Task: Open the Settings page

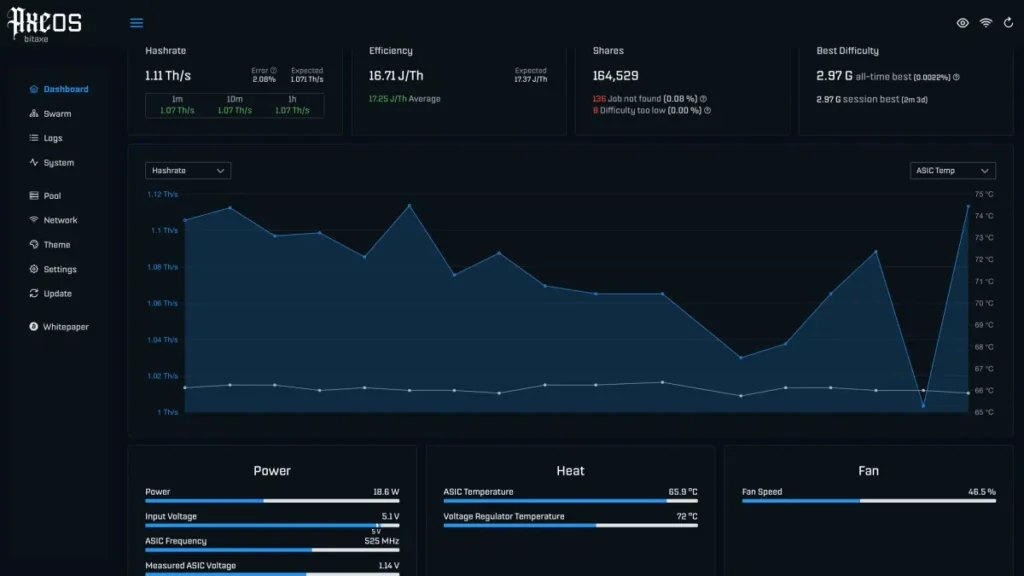Action: click(x=60, y=269)
